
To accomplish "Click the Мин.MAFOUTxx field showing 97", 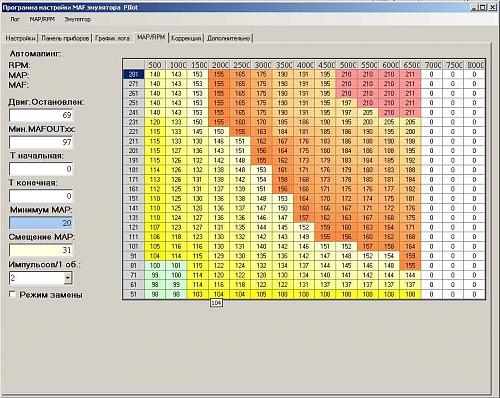I will pos(41,142).
